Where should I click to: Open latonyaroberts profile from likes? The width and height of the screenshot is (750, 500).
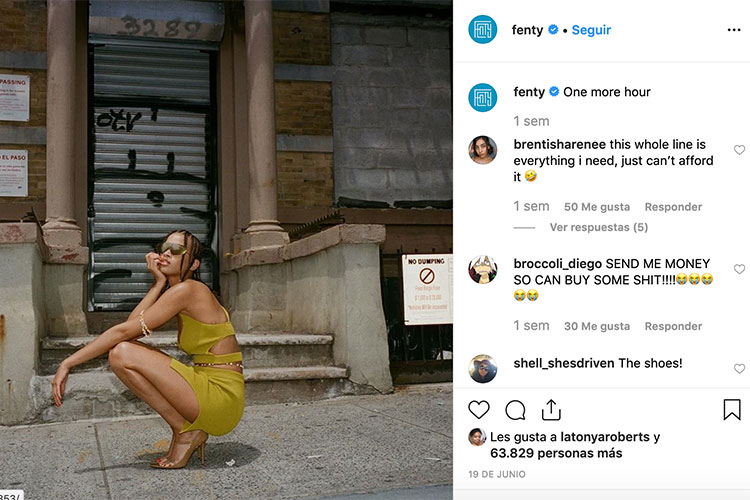pyautogui.click(x=605, y=437)
